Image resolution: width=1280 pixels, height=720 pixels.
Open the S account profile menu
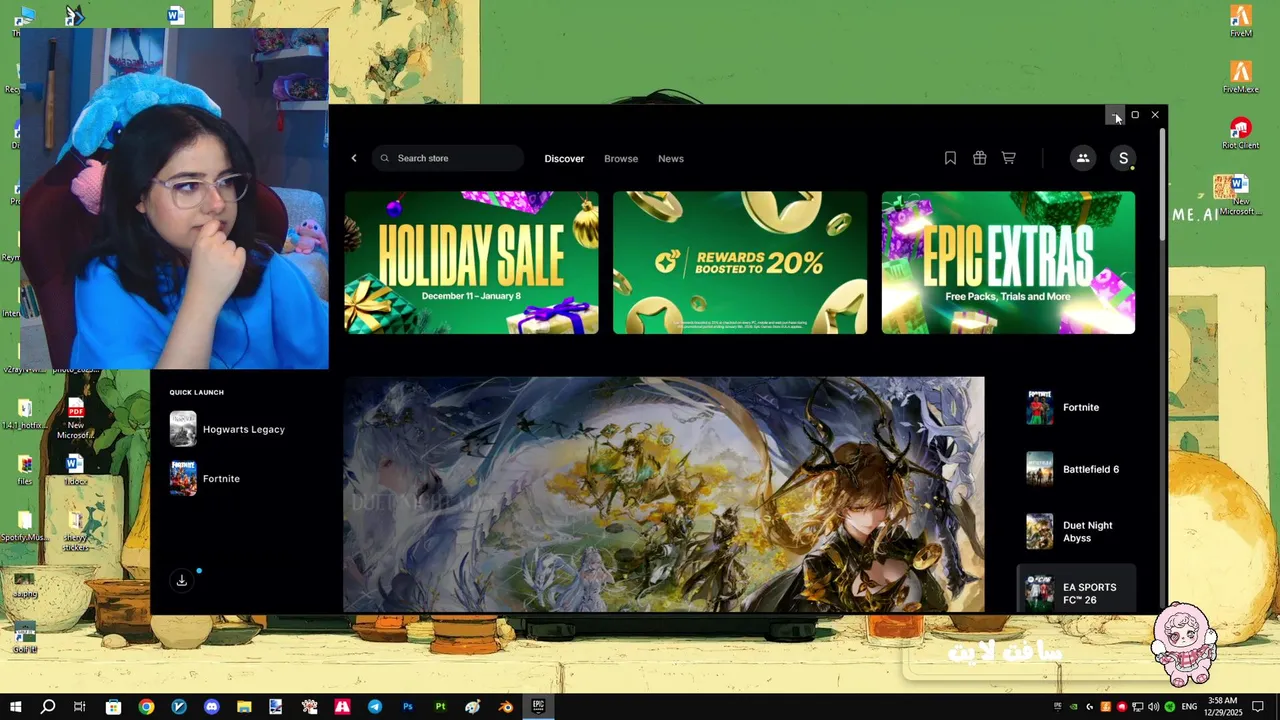(1124, 158)
